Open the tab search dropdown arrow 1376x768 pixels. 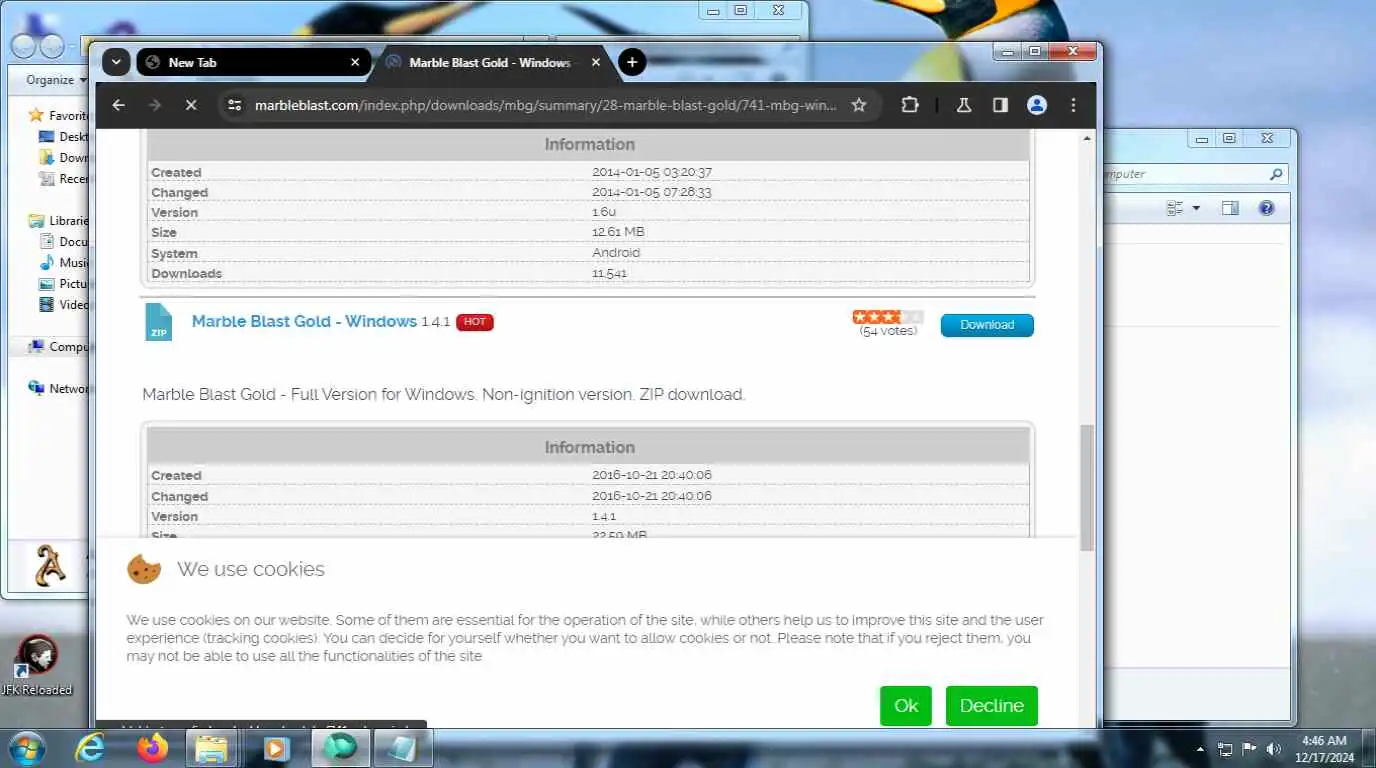pos(116,62)
